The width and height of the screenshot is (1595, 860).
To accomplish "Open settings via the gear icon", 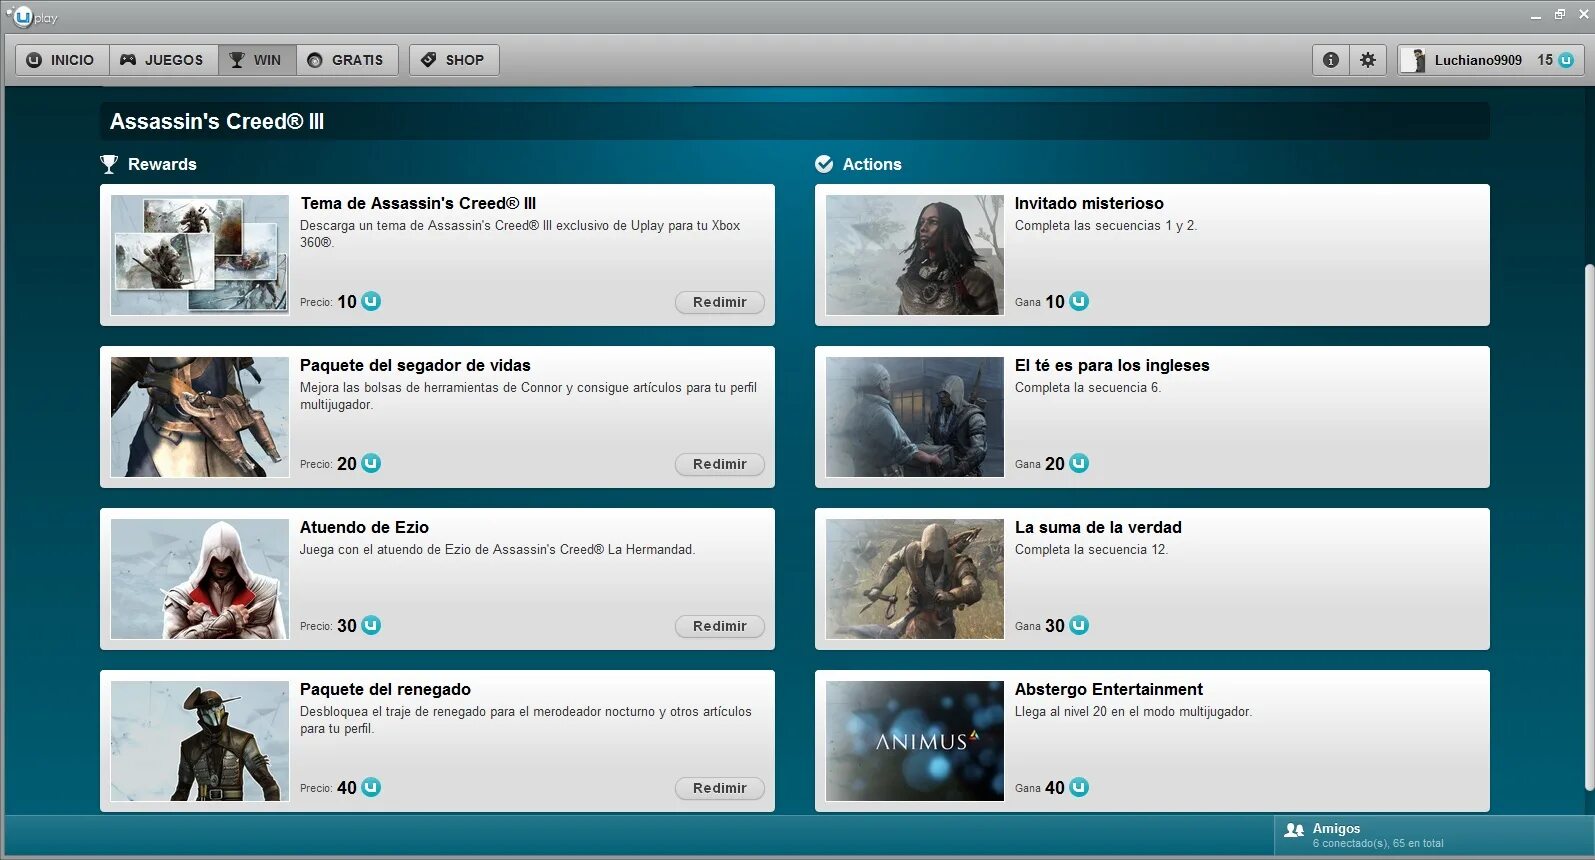I will coord(1368,60).
